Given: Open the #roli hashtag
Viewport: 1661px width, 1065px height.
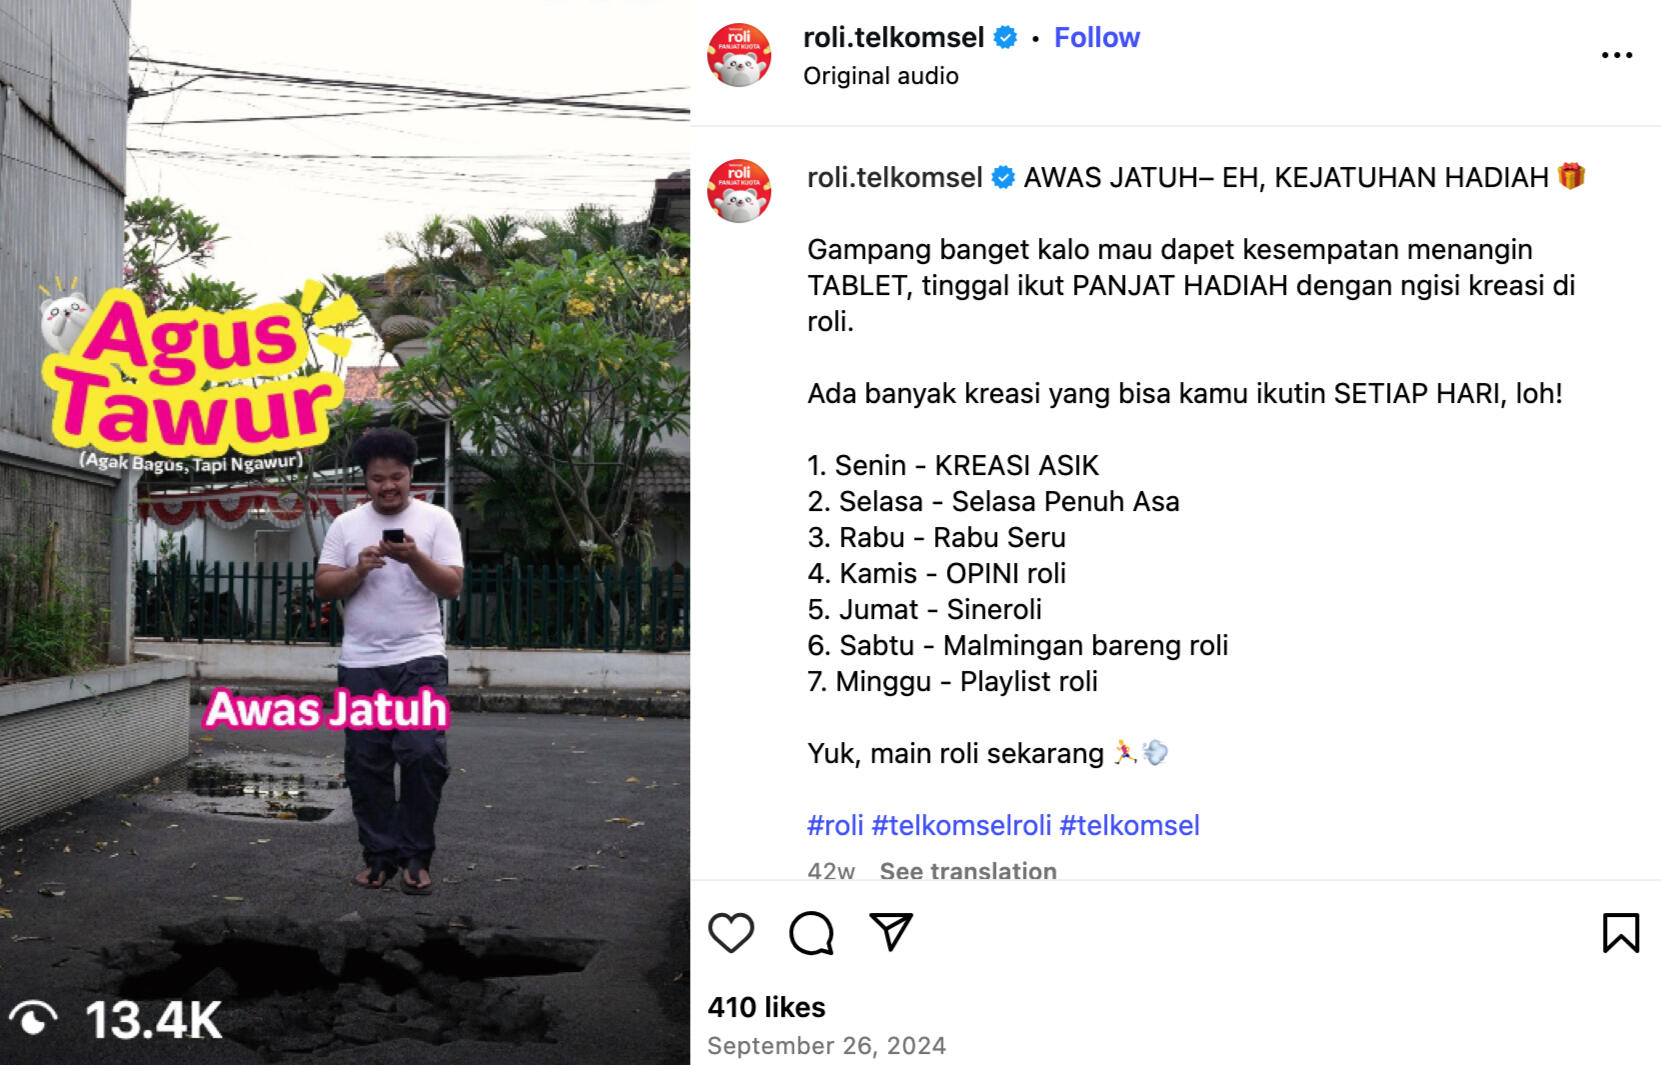Looking at the screenshot, I should tap(835, 825).
